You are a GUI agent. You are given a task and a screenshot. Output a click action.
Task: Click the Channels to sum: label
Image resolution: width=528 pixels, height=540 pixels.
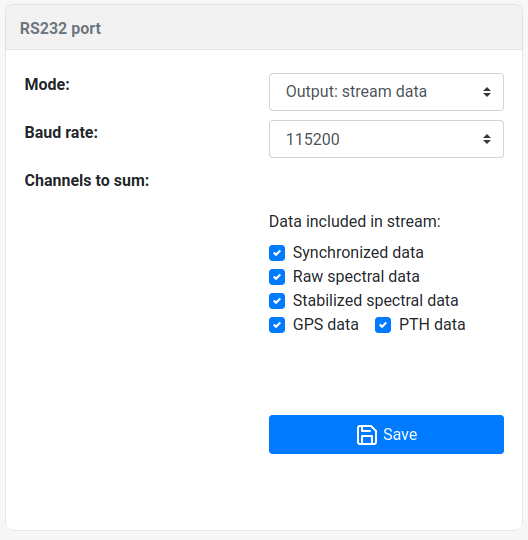point(87,180)
